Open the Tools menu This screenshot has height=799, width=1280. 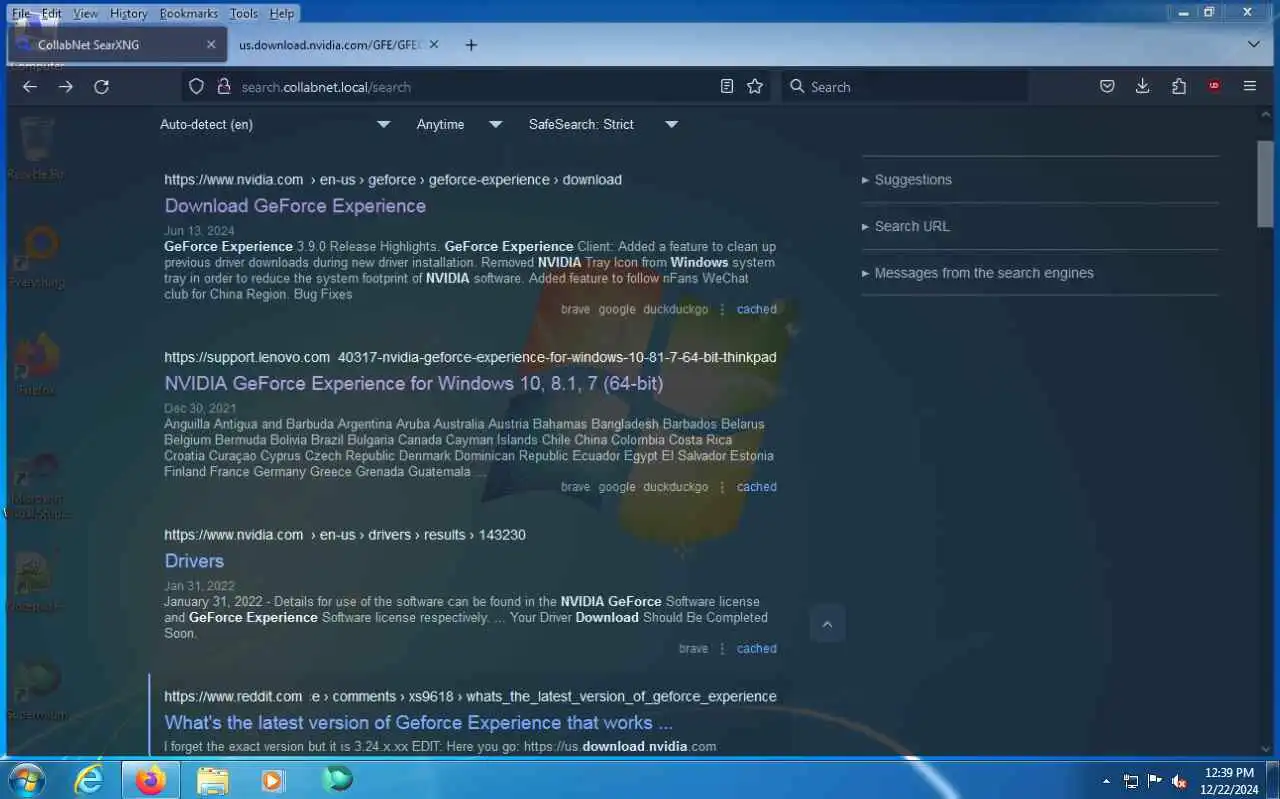coord(243,13)
